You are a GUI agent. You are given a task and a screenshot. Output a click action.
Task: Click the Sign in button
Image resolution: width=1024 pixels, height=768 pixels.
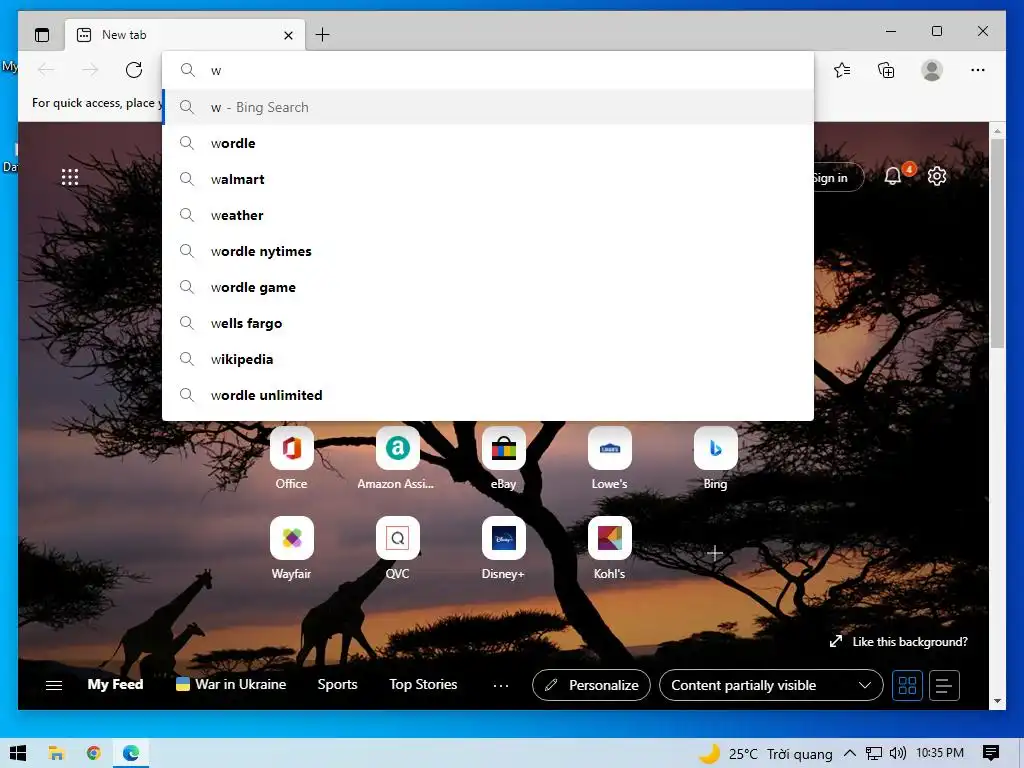[838, 178]
